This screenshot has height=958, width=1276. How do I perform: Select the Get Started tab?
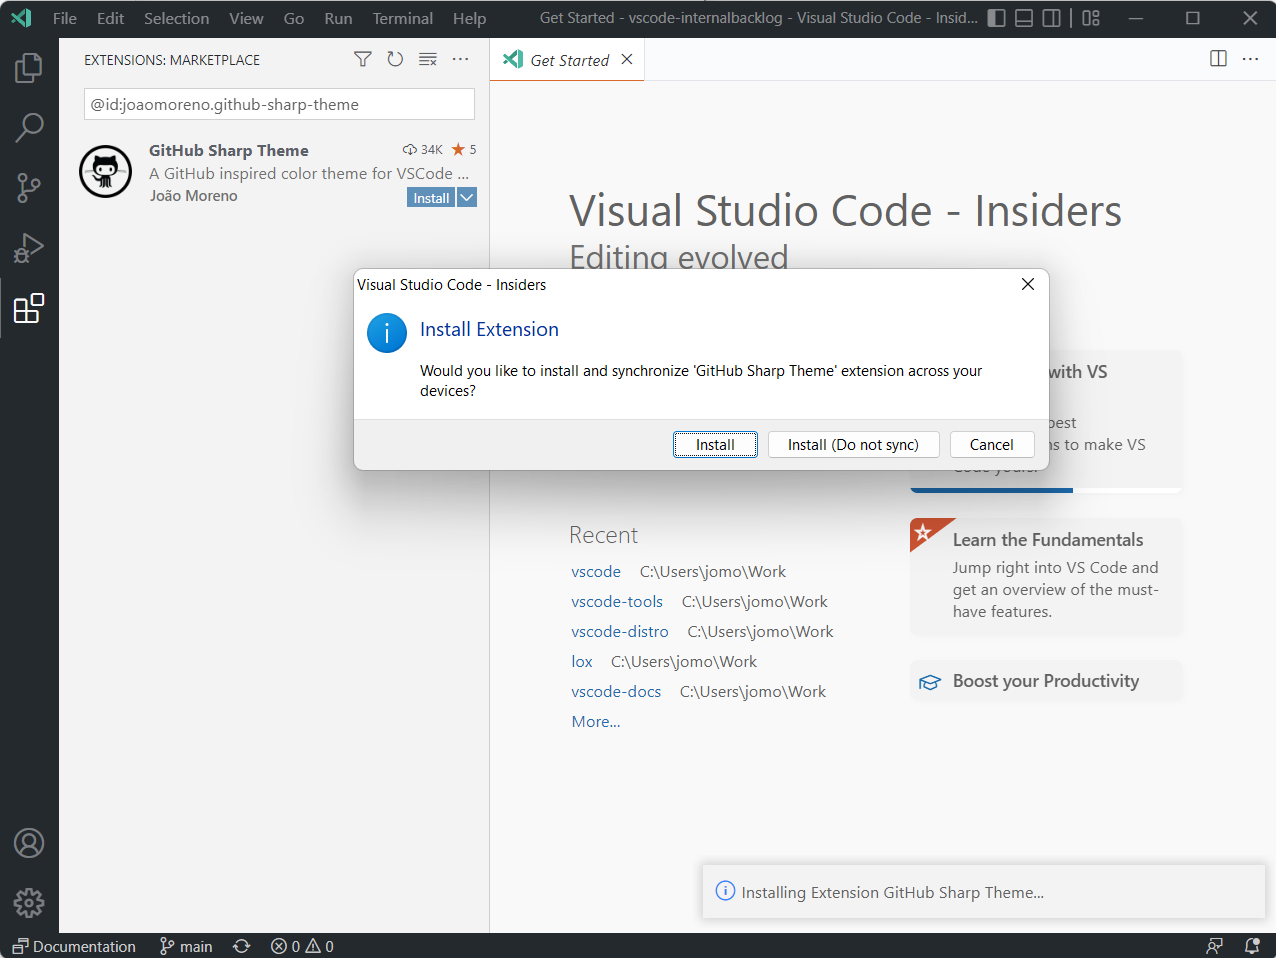(x=569, y=60)
